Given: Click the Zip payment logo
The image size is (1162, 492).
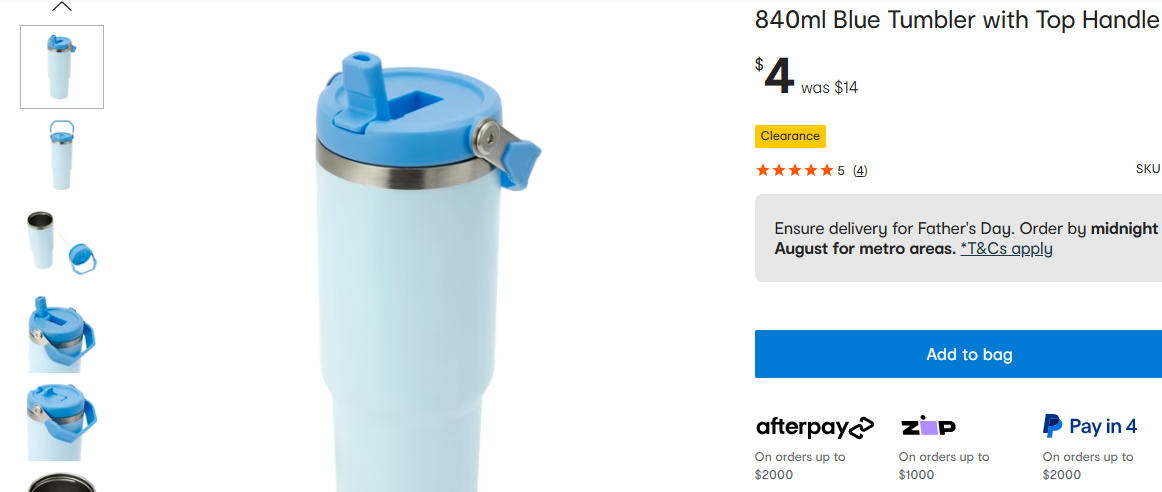Looking at the screenshot, I should click(x=928, y=426).
